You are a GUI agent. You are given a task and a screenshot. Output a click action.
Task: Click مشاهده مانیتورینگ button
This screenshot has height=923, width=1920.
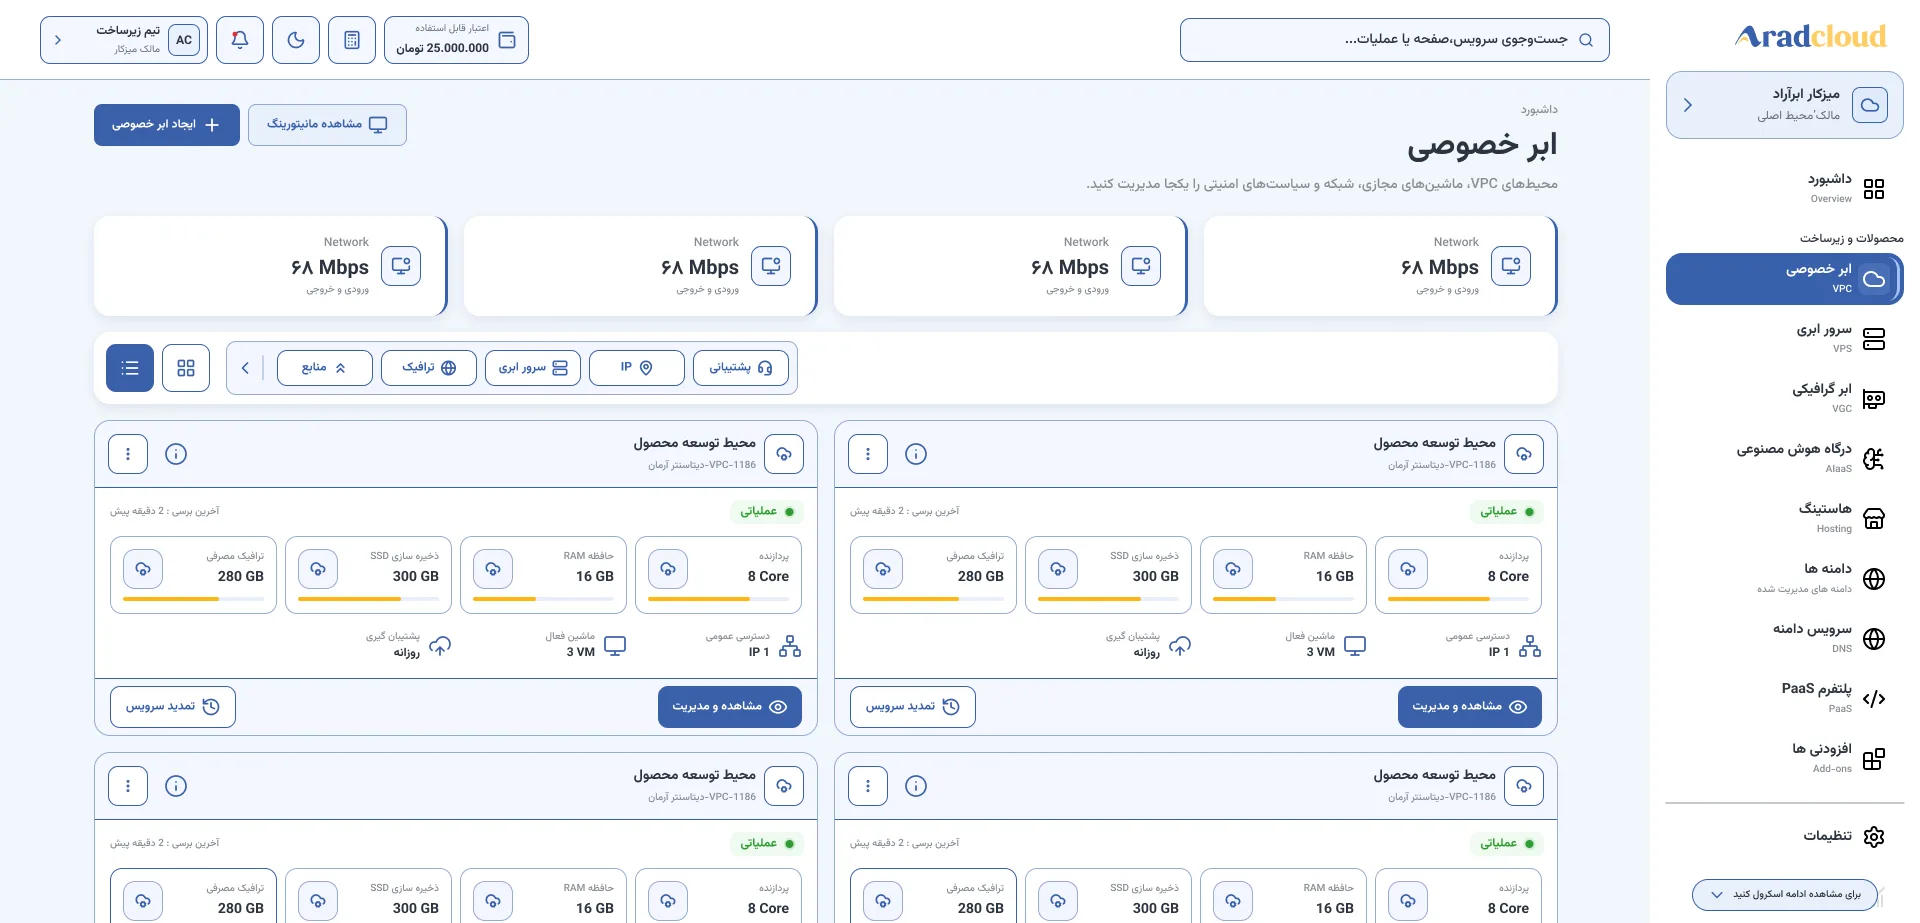coord(327,125)
